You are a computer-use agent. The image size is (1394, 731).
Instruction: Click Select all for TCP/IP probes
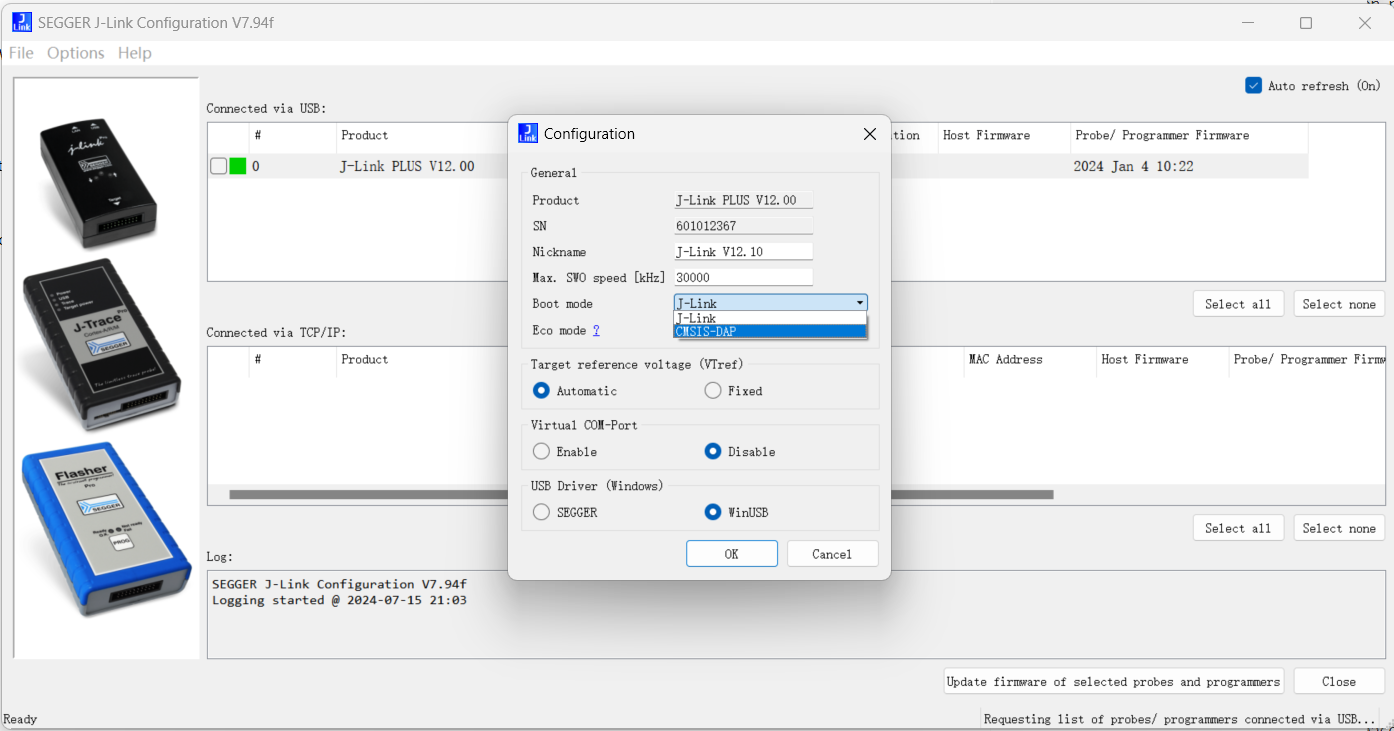pos(1238,528)
